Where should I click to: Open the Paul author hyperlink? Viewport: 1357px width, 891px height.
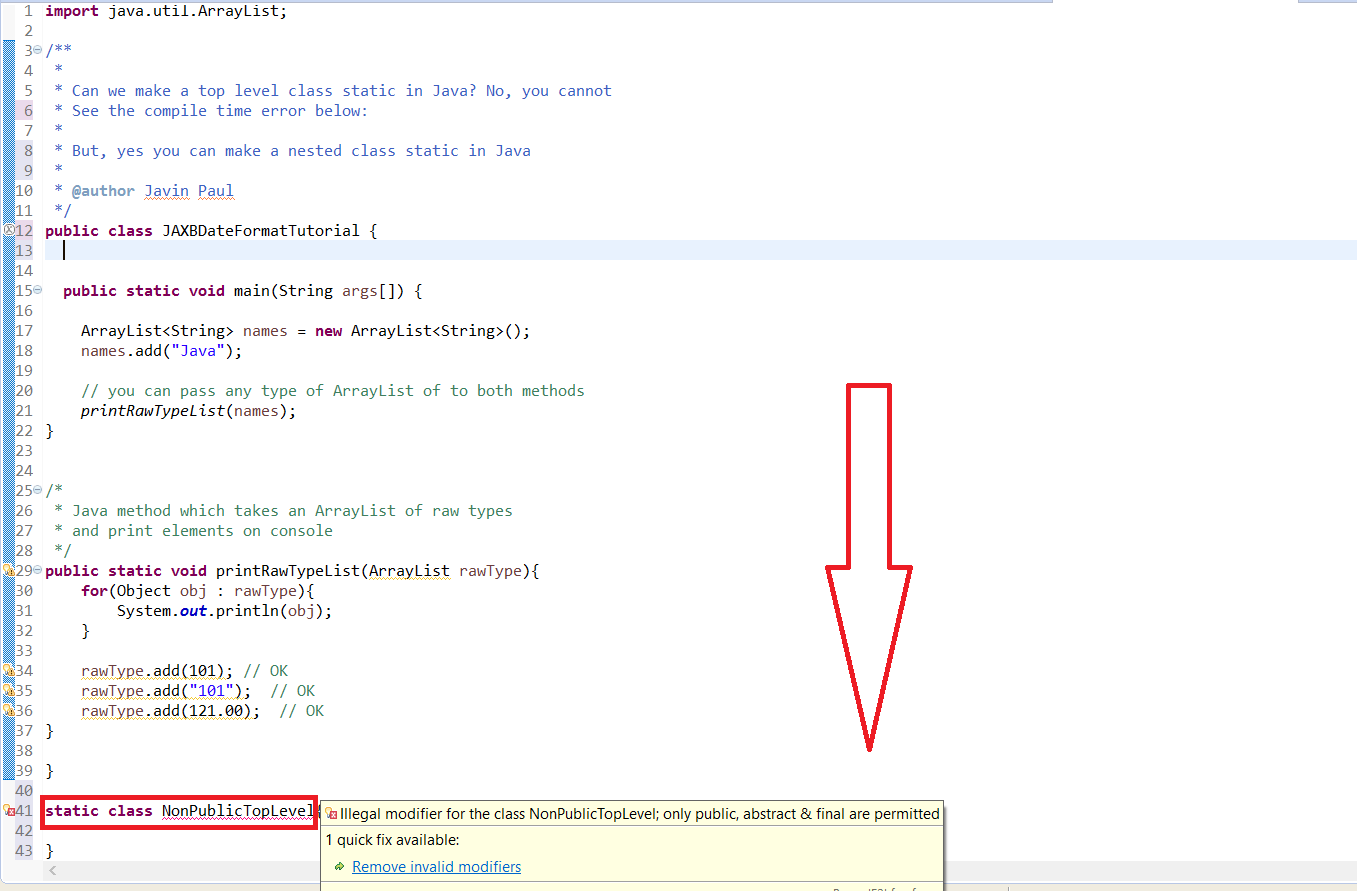(216, 190)
